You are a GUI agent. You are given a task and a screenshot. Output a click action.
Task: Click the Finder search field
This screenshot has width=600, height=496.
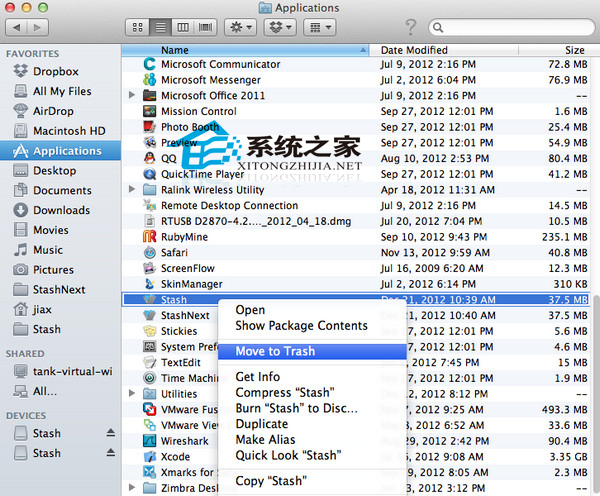[512, 28]
